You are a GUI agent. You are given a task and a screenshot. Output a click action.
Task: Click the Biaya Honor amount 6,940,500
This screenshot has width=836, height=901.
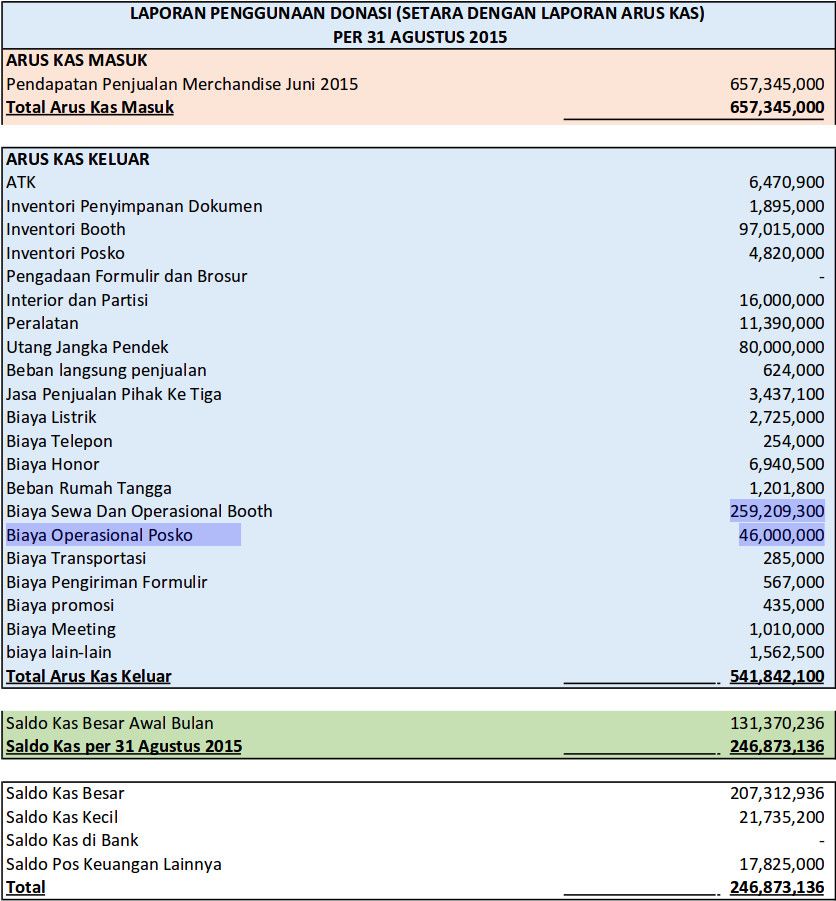(x=786, y=464)
